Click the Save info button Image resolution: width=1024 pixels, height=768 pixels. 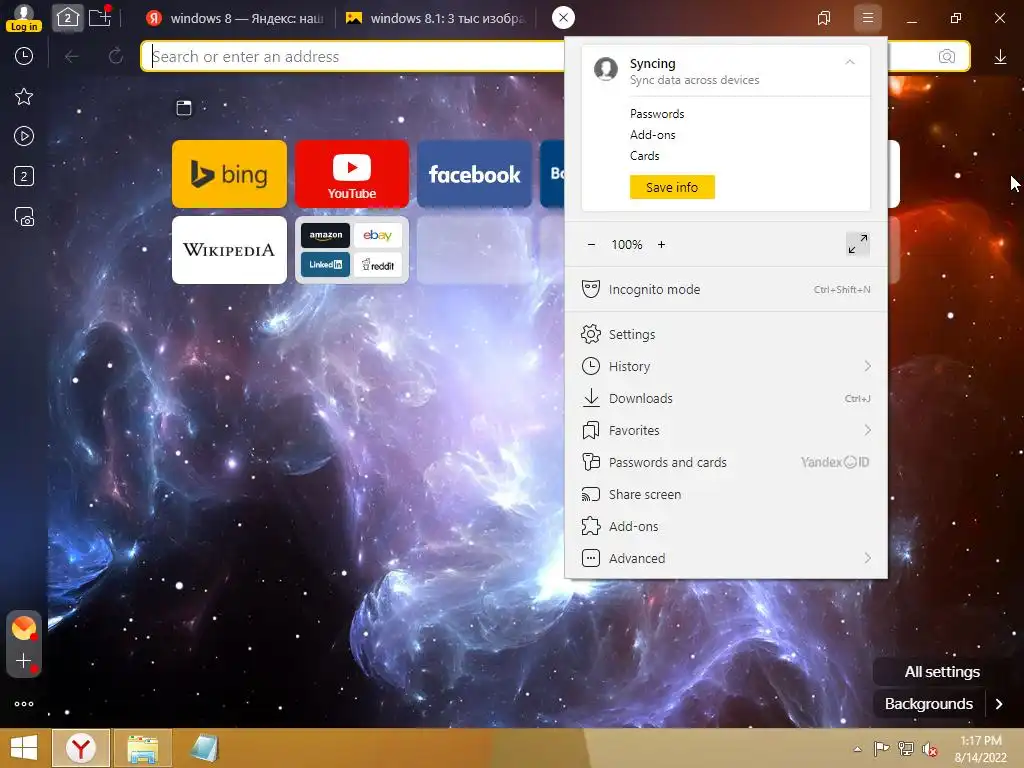coord(672,187)
